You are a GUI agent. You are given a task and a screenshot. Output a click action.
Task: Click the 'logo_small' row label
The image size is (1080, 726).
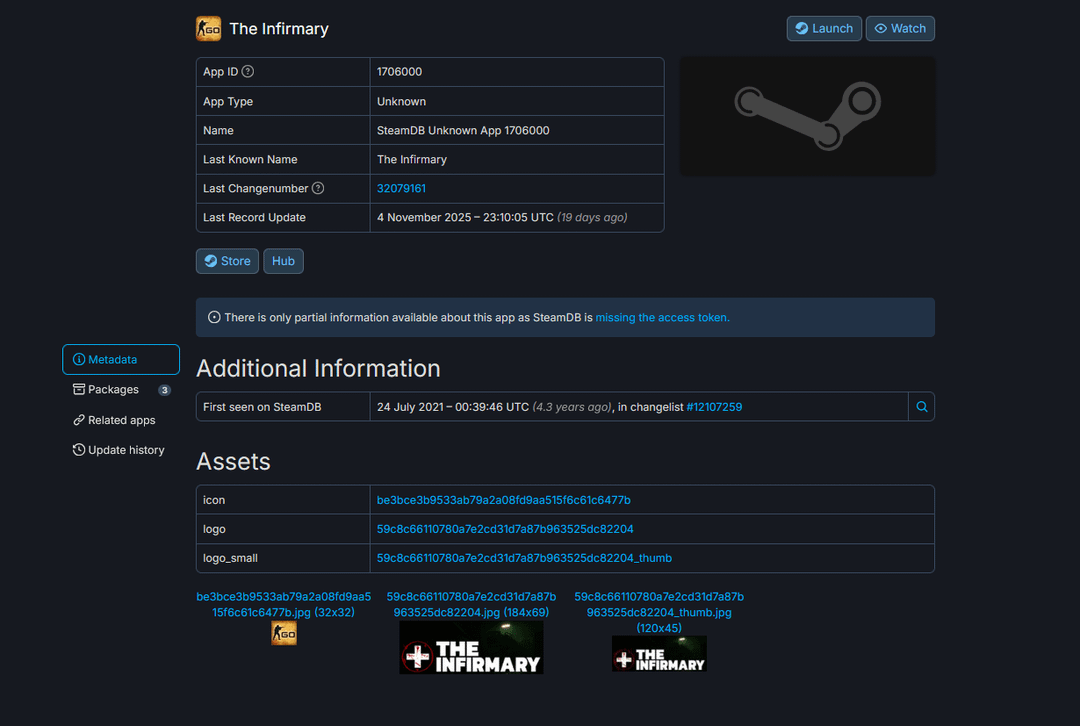tap(230, 558)
